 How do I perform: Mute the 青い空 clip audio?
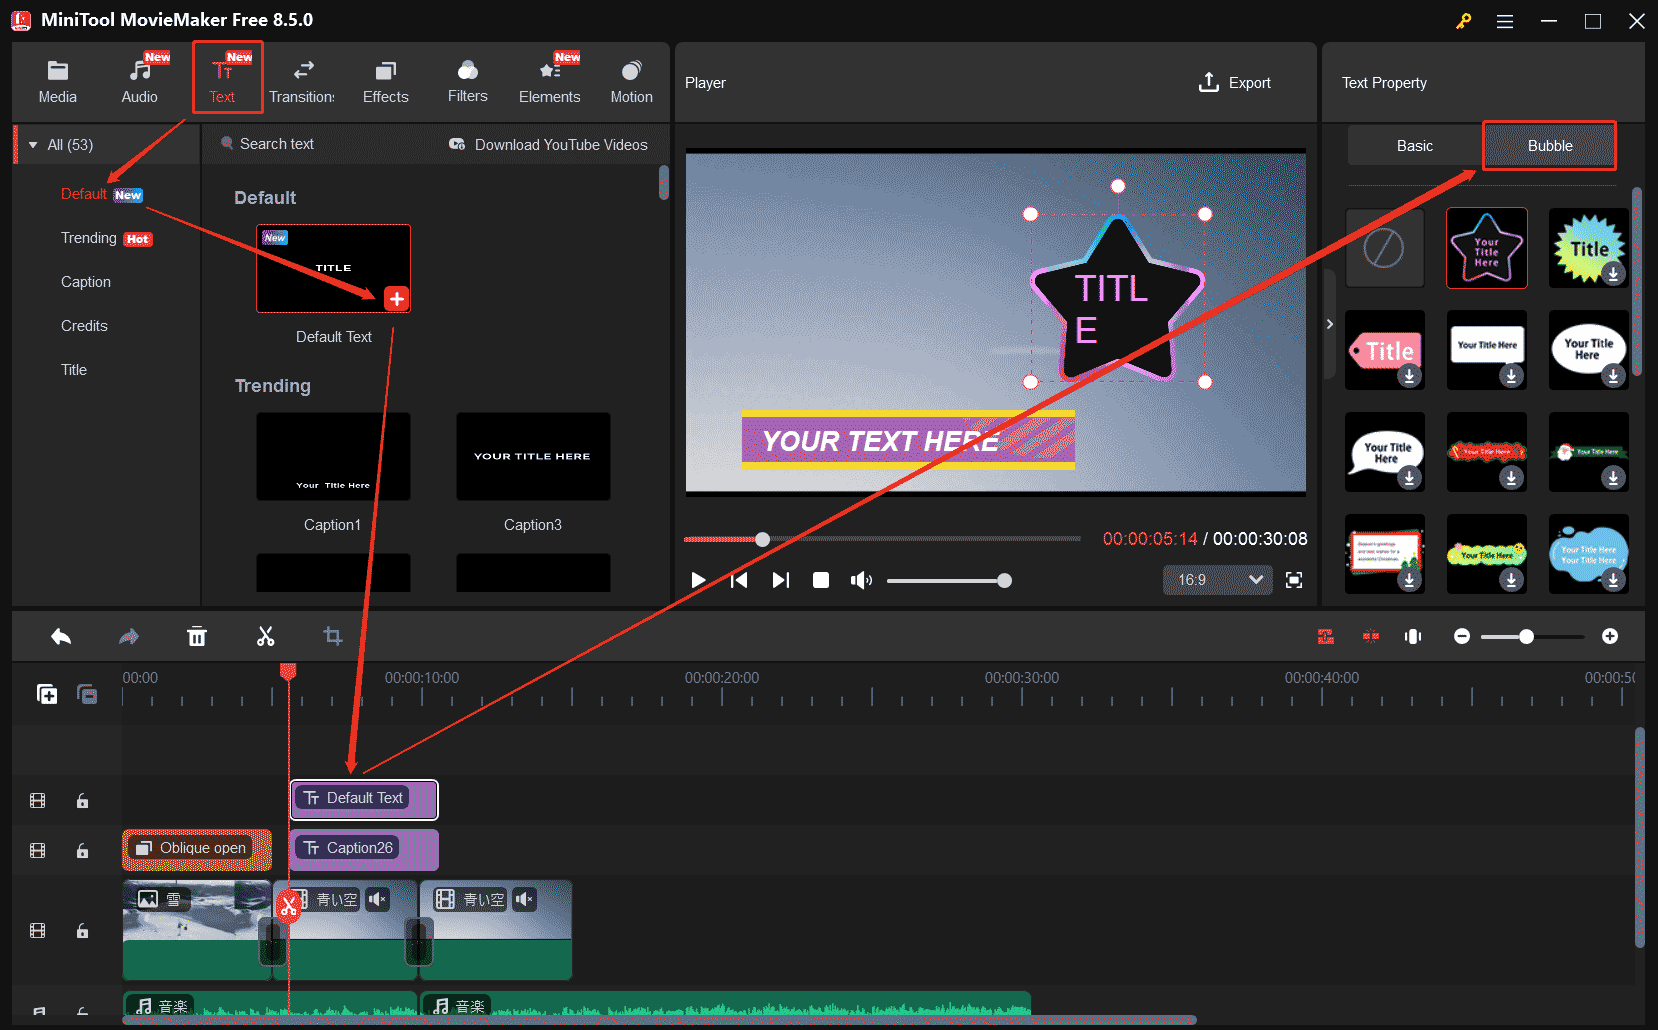coord(377,899)
